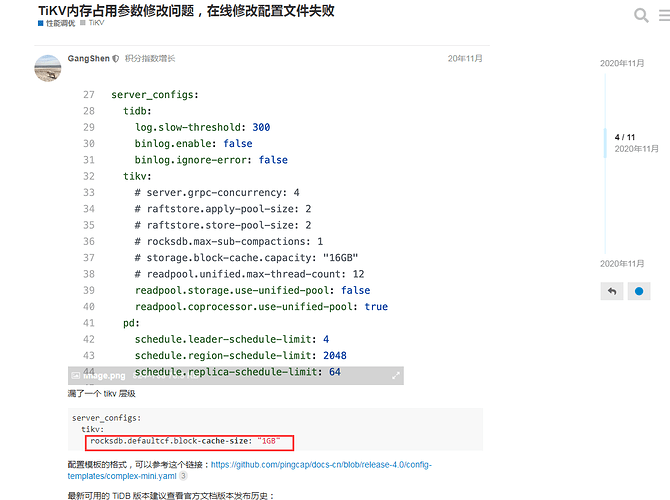The height and width of the screenshot is (500, 670).
Task: Click the 积分指数增长 user title text
Action: coord(150,59)
